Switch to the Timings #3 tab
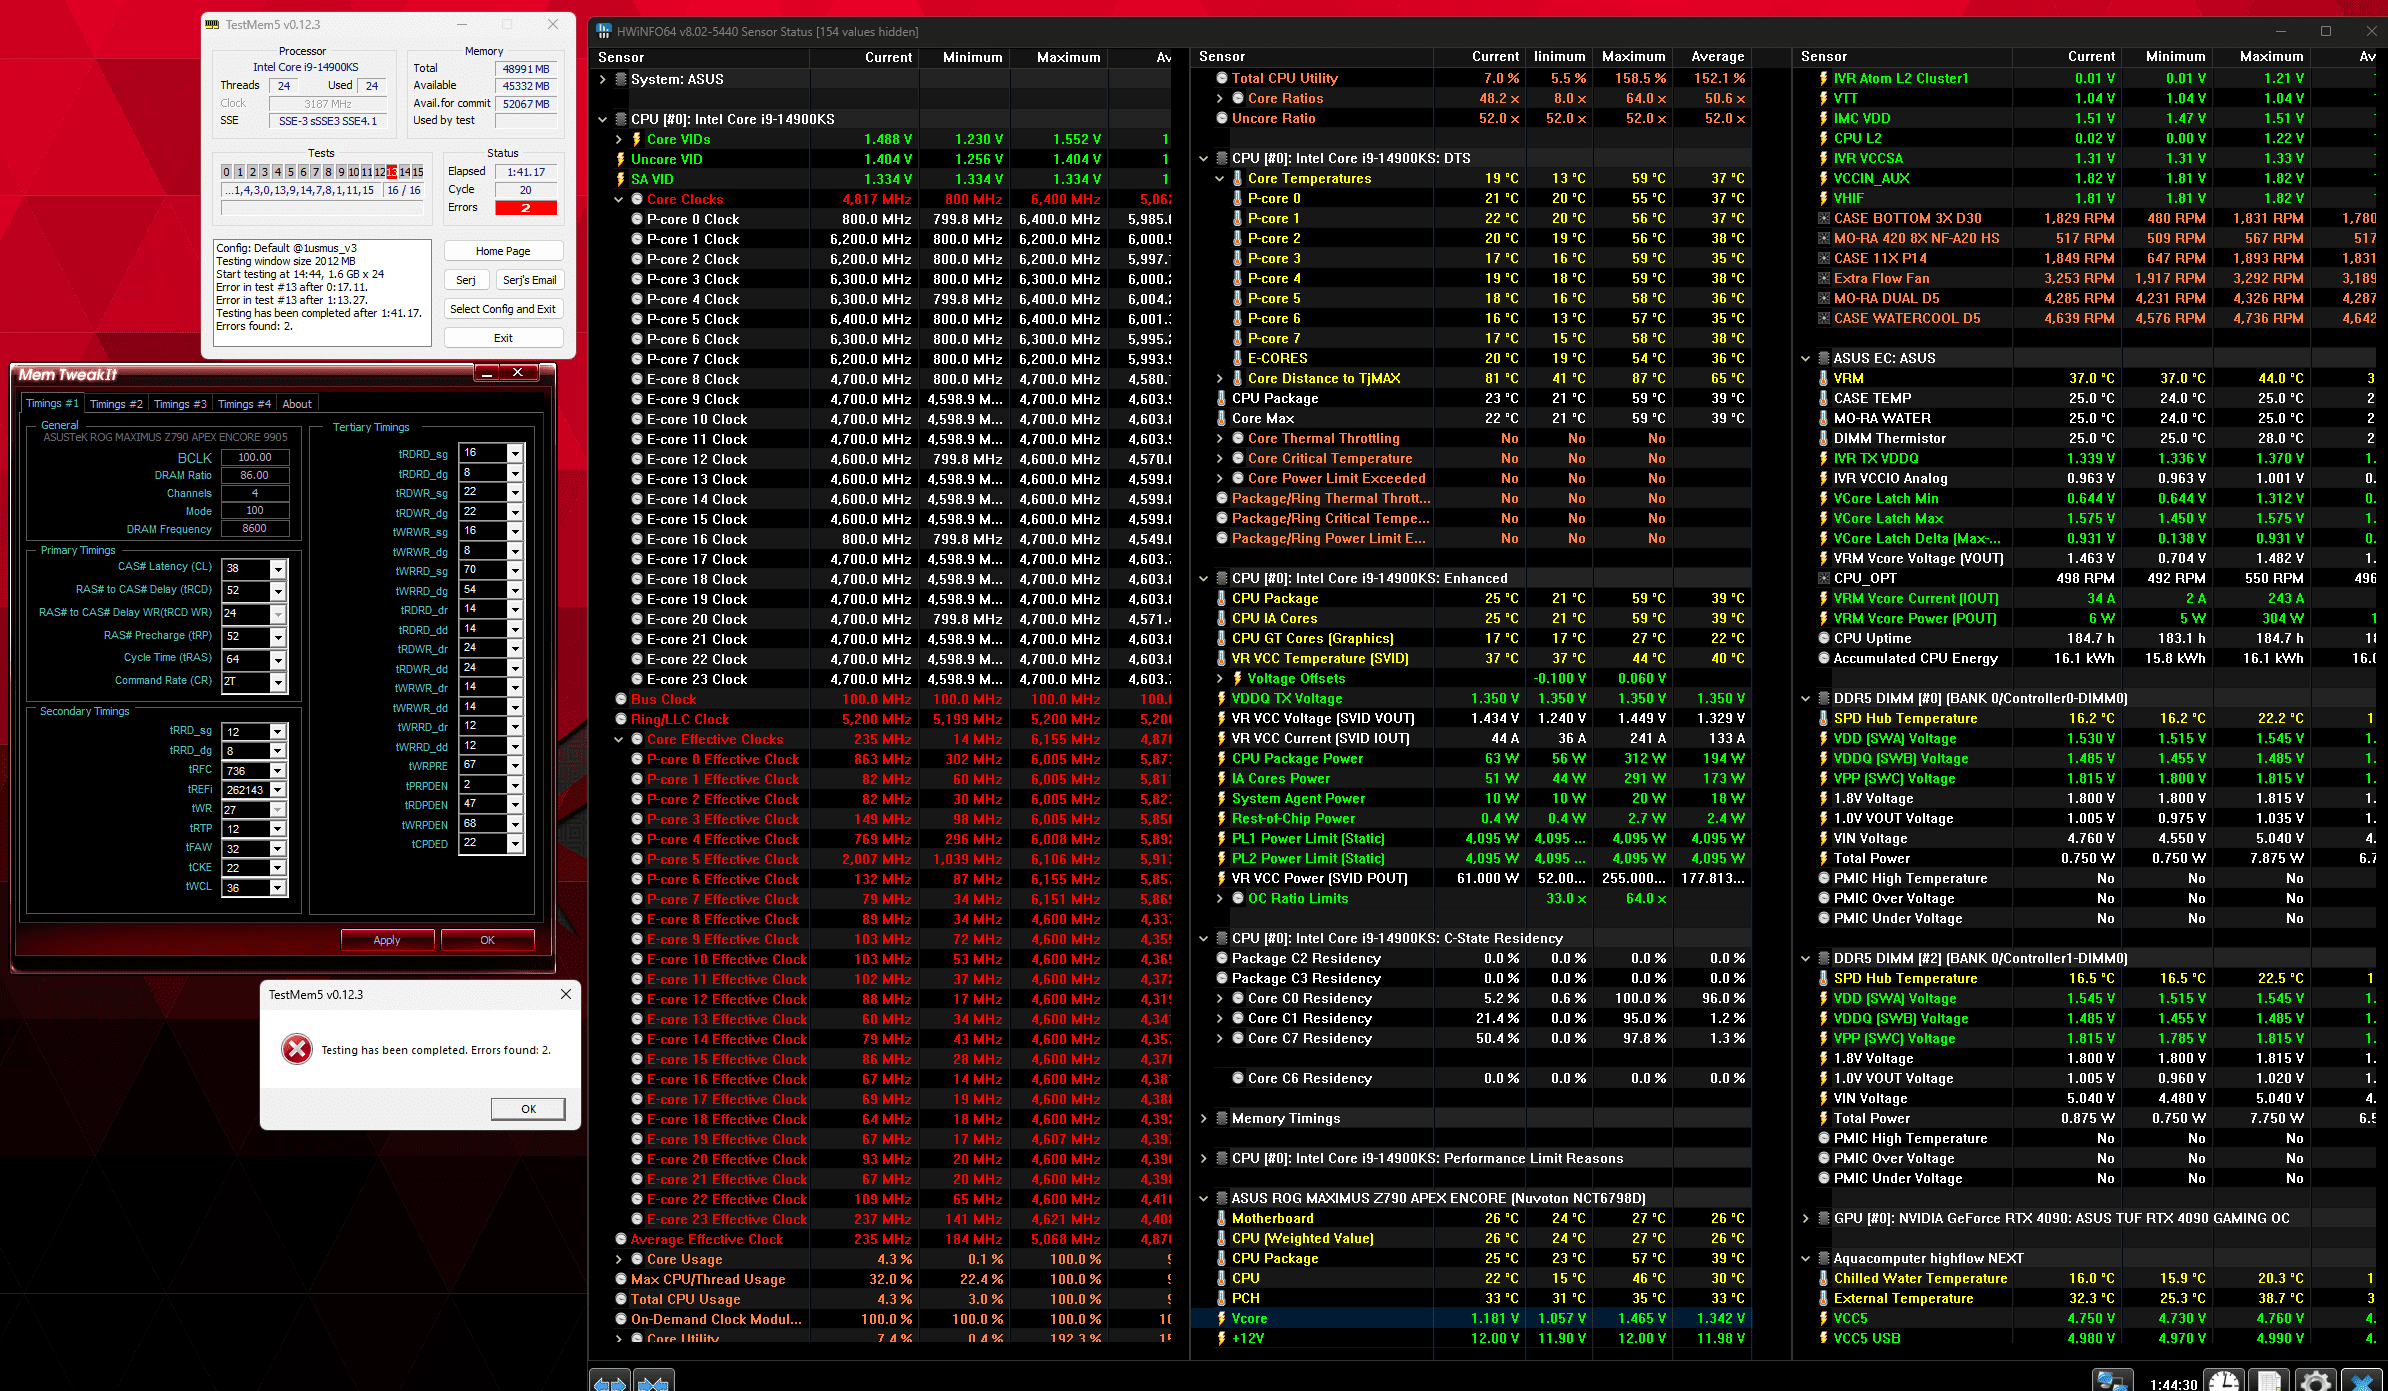The width and height of the screenshot is (2388, 1391). [180, 404]
